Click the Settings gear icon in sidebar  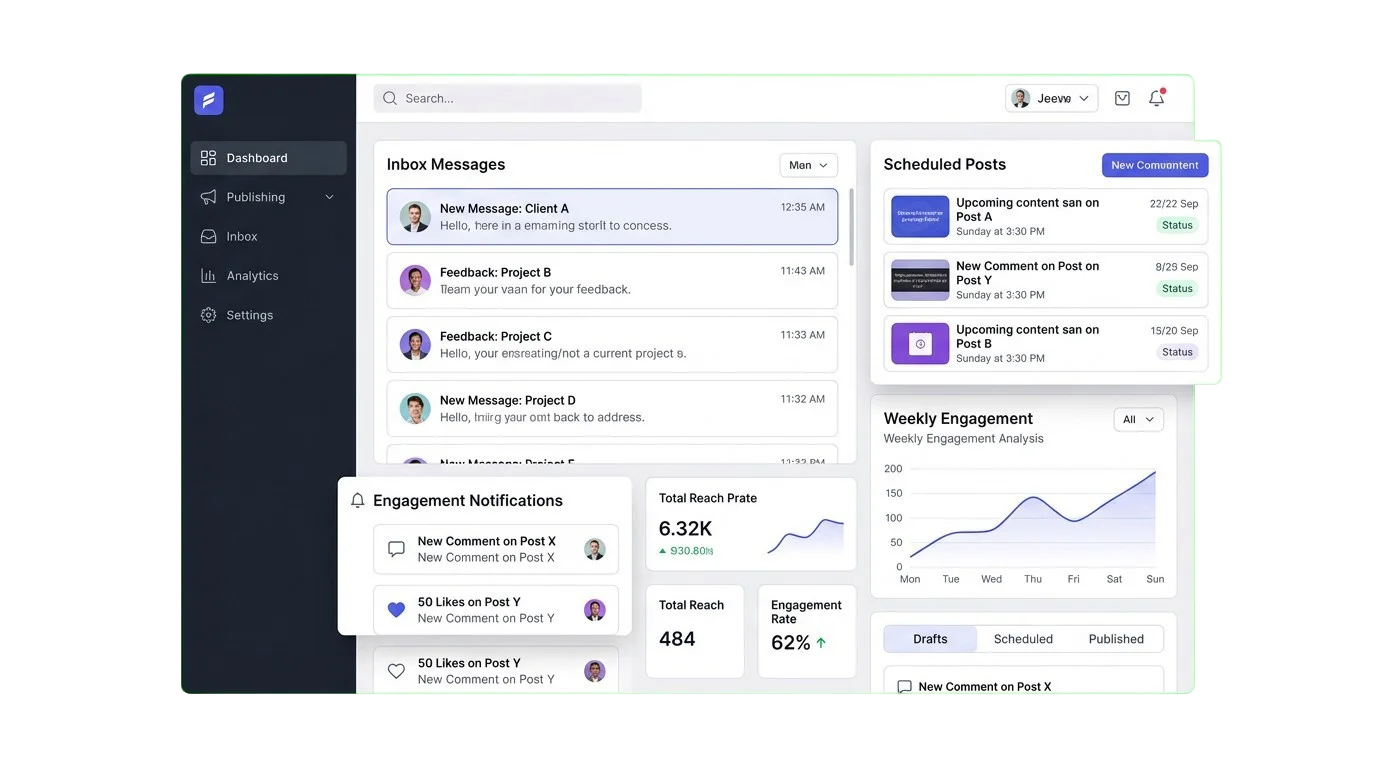208,315
